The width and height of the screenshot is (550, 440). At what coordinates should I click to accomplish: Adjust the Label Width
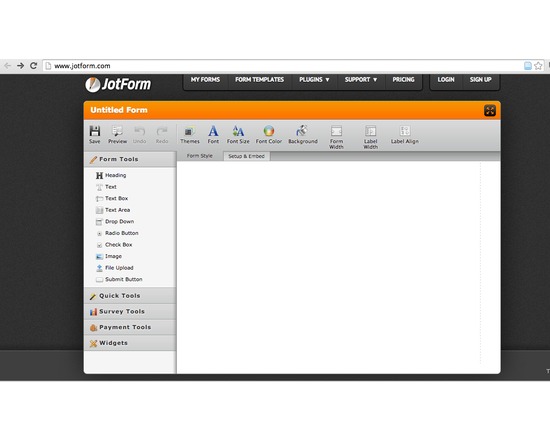(x=370, y=137)
